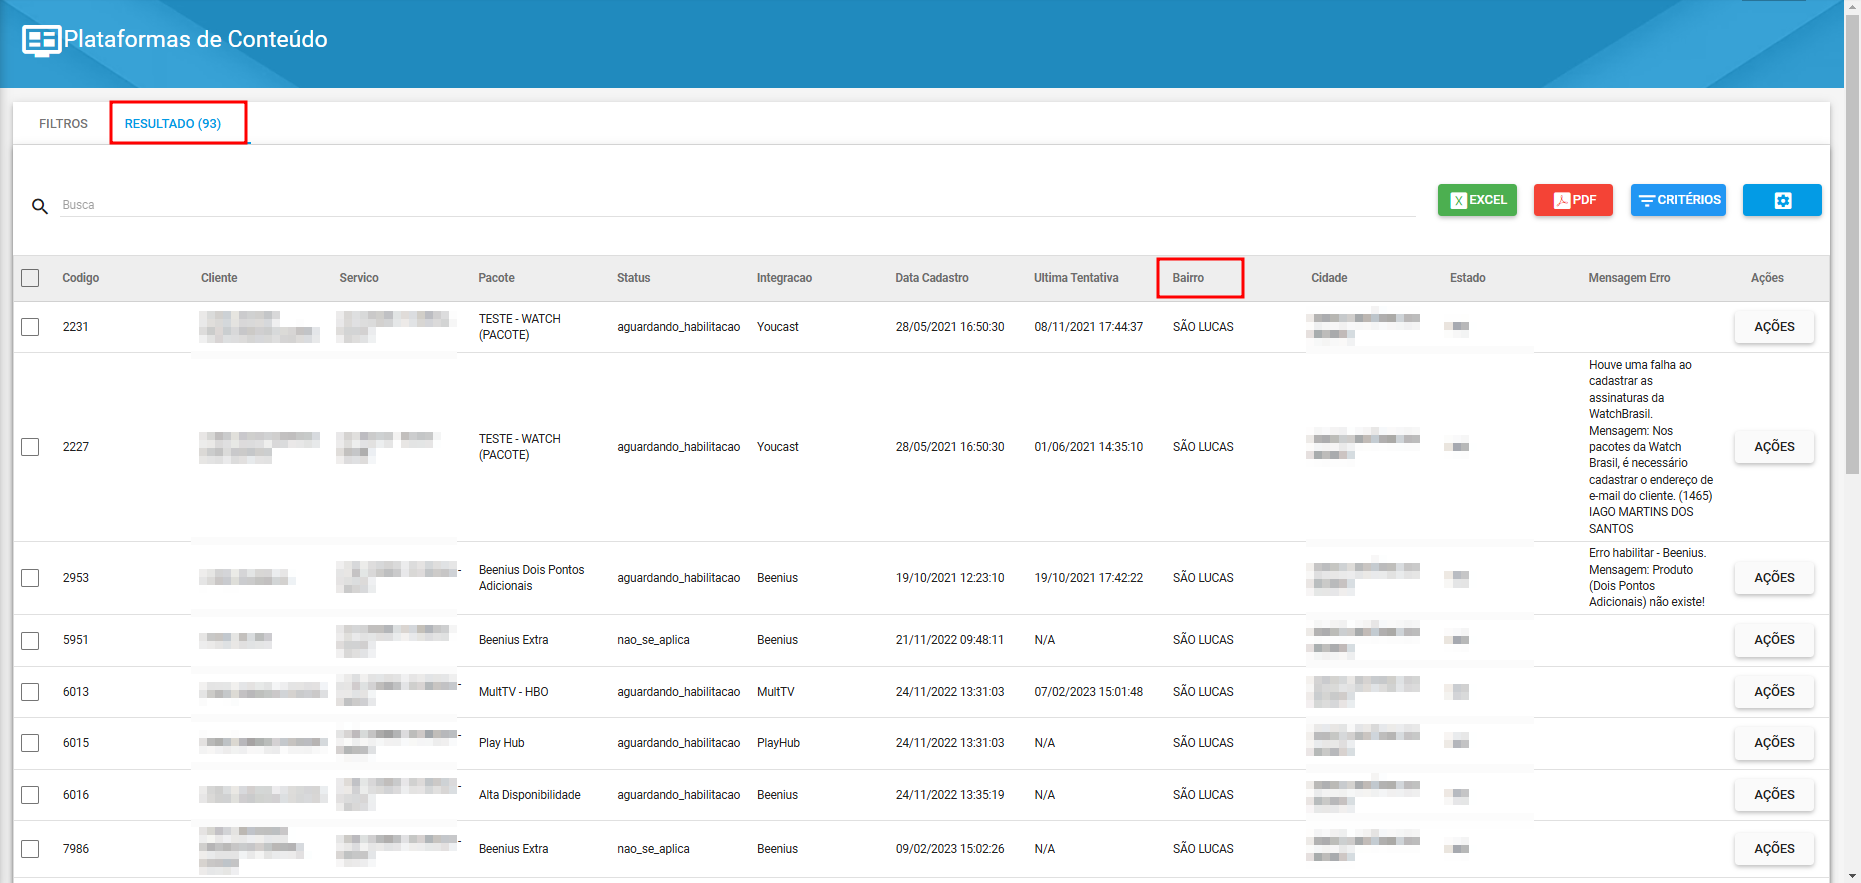Click the 'Erro habilitar - Beenius' error message
Image resolution: width=1861 pixels, height=883 pixels.
tap(1648, 578)
